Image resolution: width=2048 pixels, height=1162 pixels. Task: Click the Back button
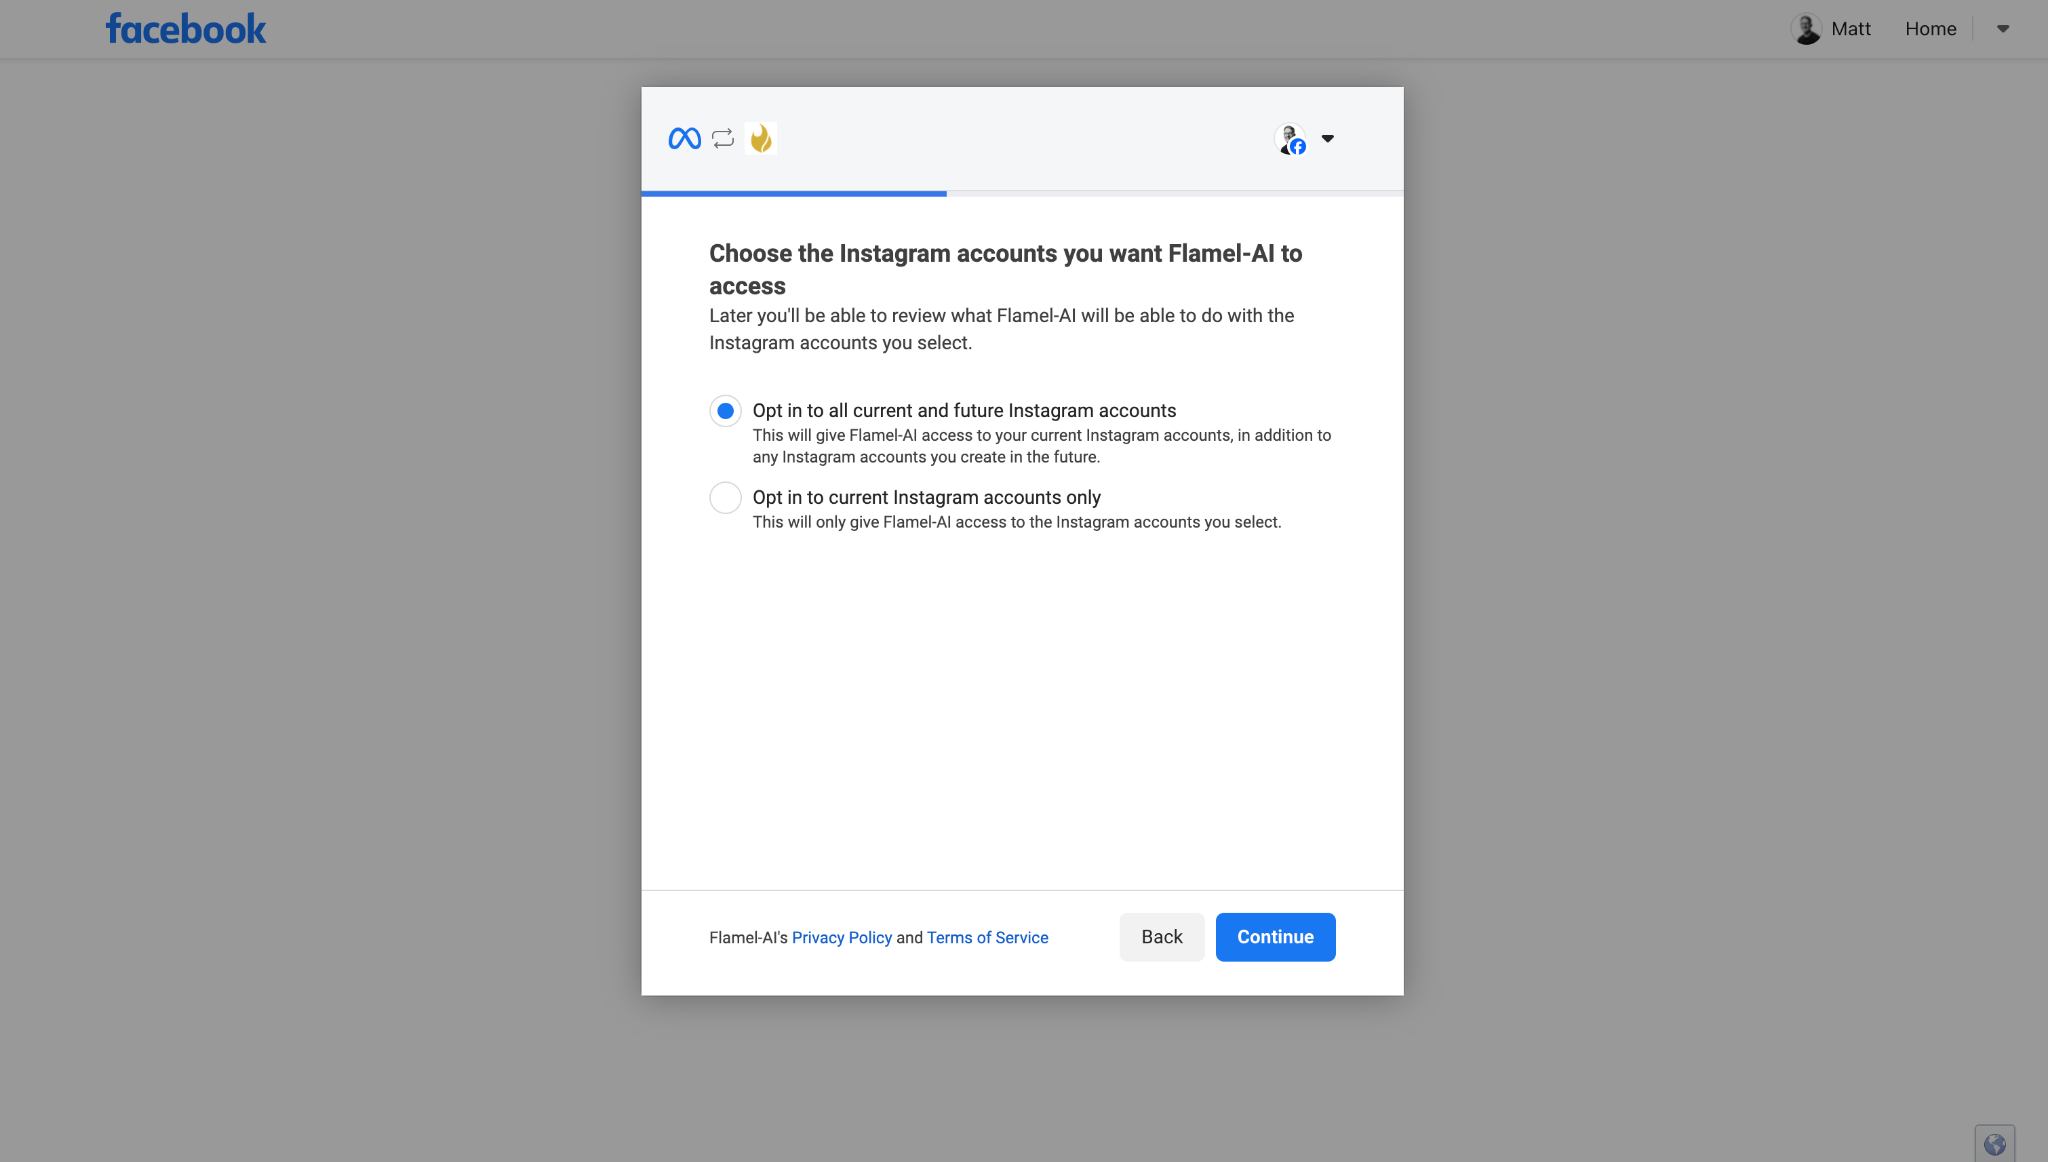click(1162, 937)
